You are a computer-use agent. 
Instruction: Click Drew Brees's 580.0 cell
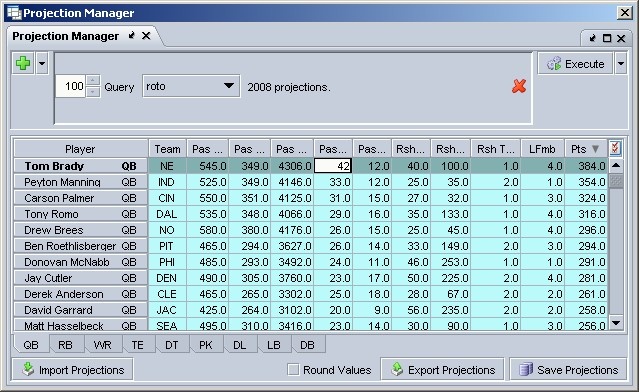click(208, 230)
